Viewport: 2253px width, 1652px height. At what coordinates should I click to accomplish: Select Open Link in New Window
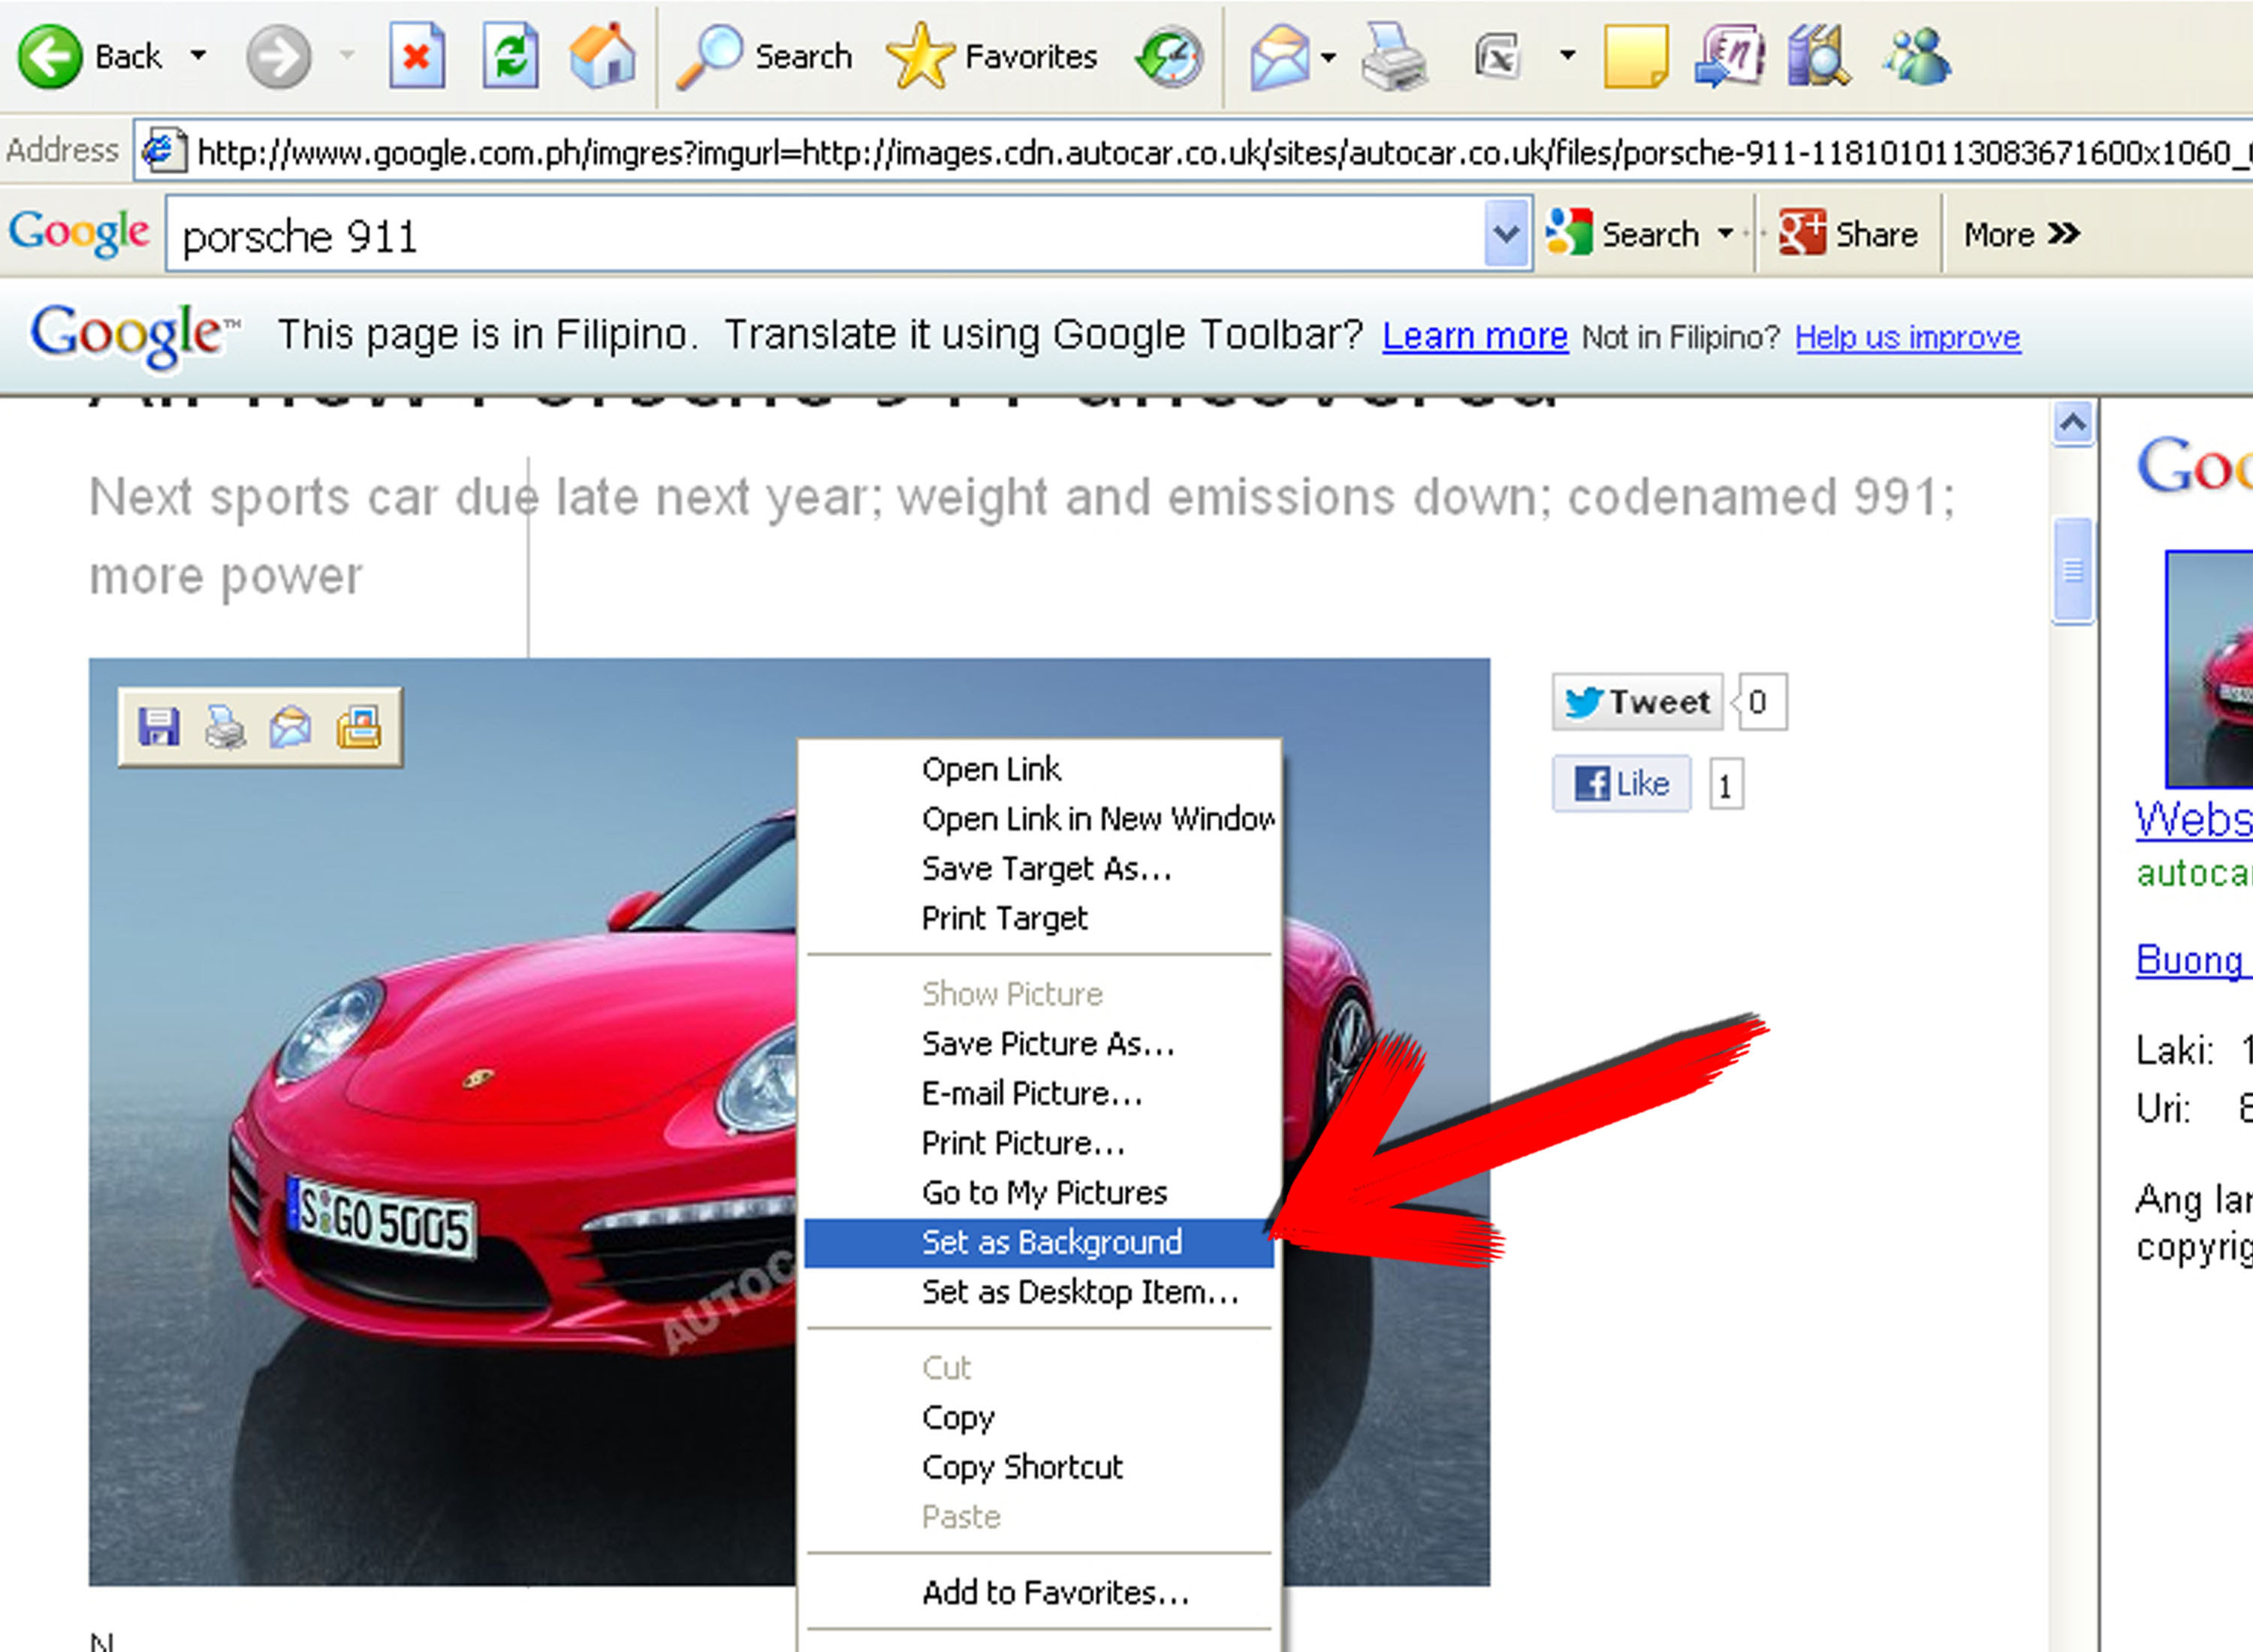(1040, 819)
